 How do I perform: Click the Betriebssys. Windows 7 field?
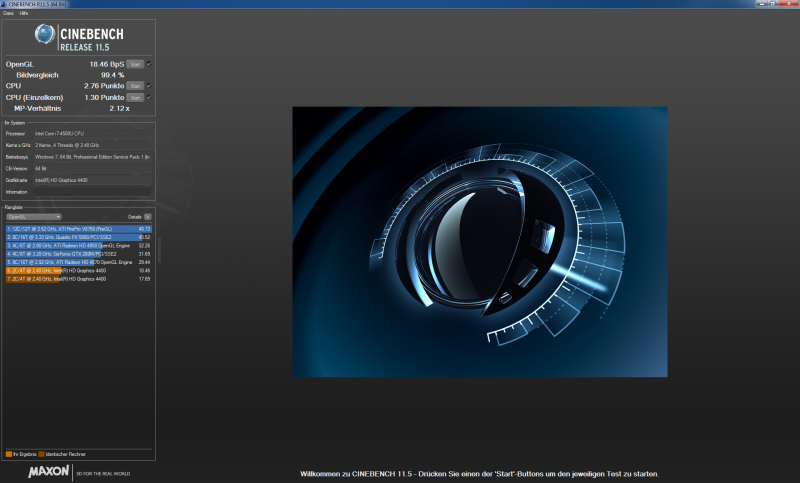(92, 157)
